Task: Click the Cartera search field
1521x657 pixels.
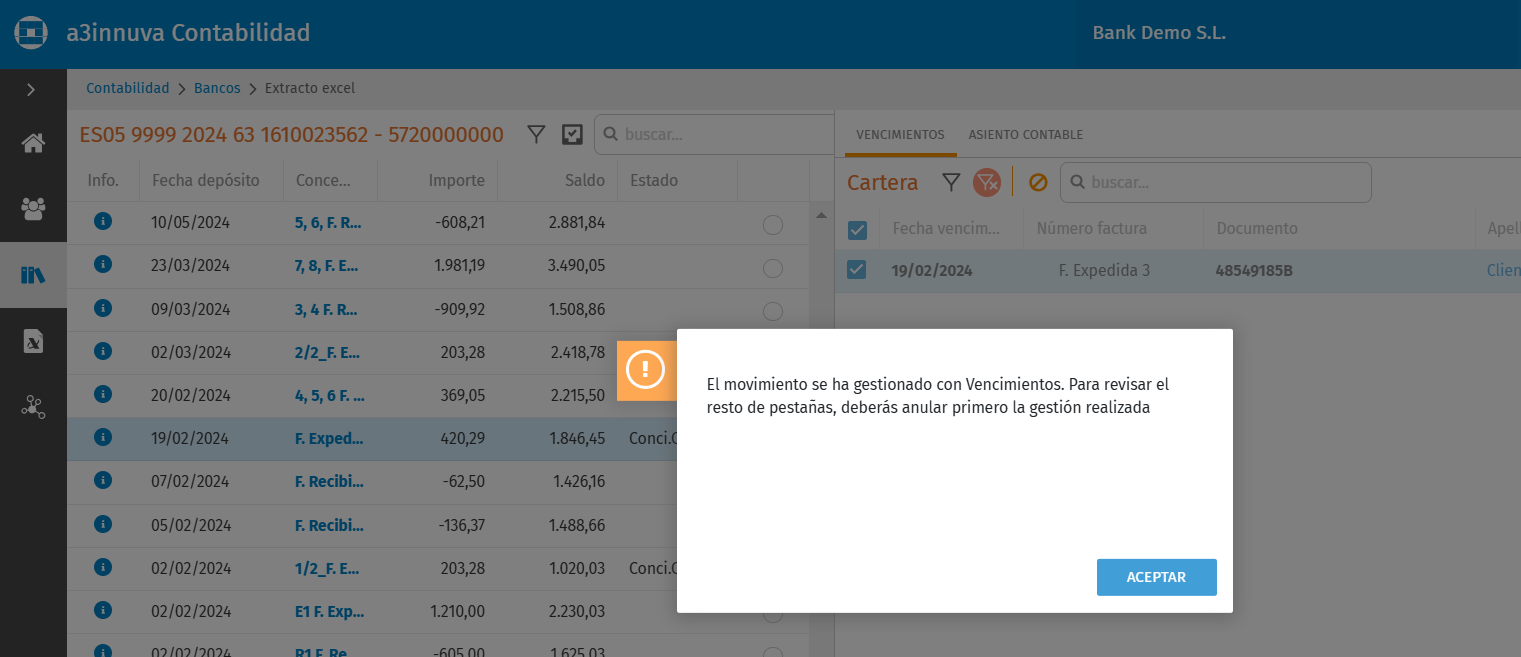Action: click(1216, 183)
